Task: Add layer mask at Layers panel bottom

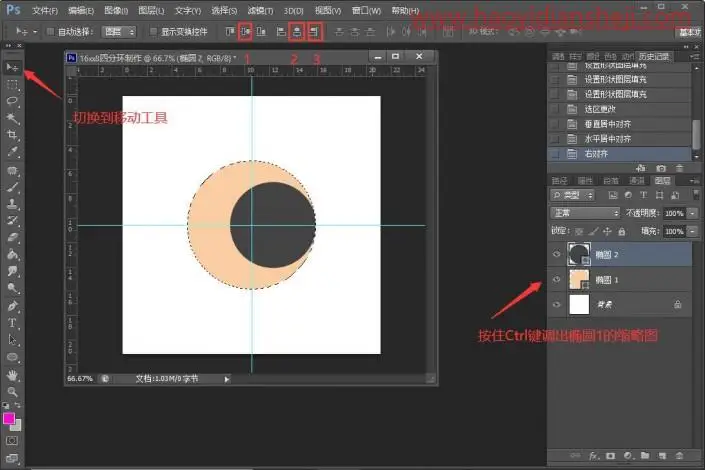Action: click(610, 456)
